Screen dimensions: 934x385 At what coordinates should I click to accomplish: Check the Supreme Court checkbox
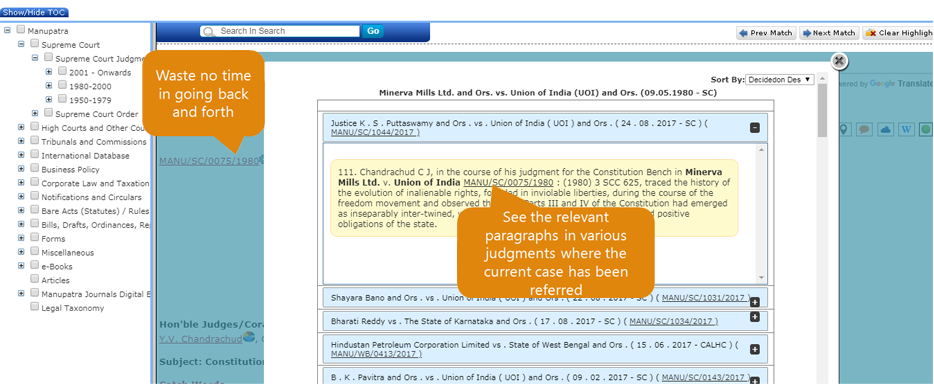tap(35, 44)
